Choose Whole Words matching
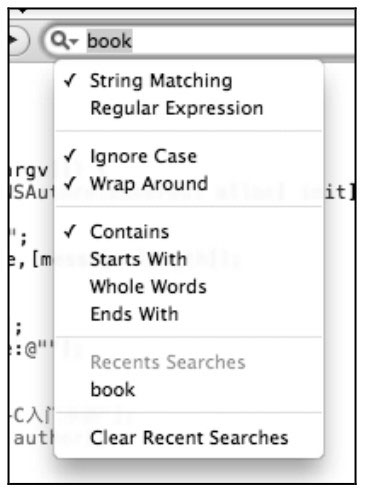366x494 pixels. tap(148, 286)
